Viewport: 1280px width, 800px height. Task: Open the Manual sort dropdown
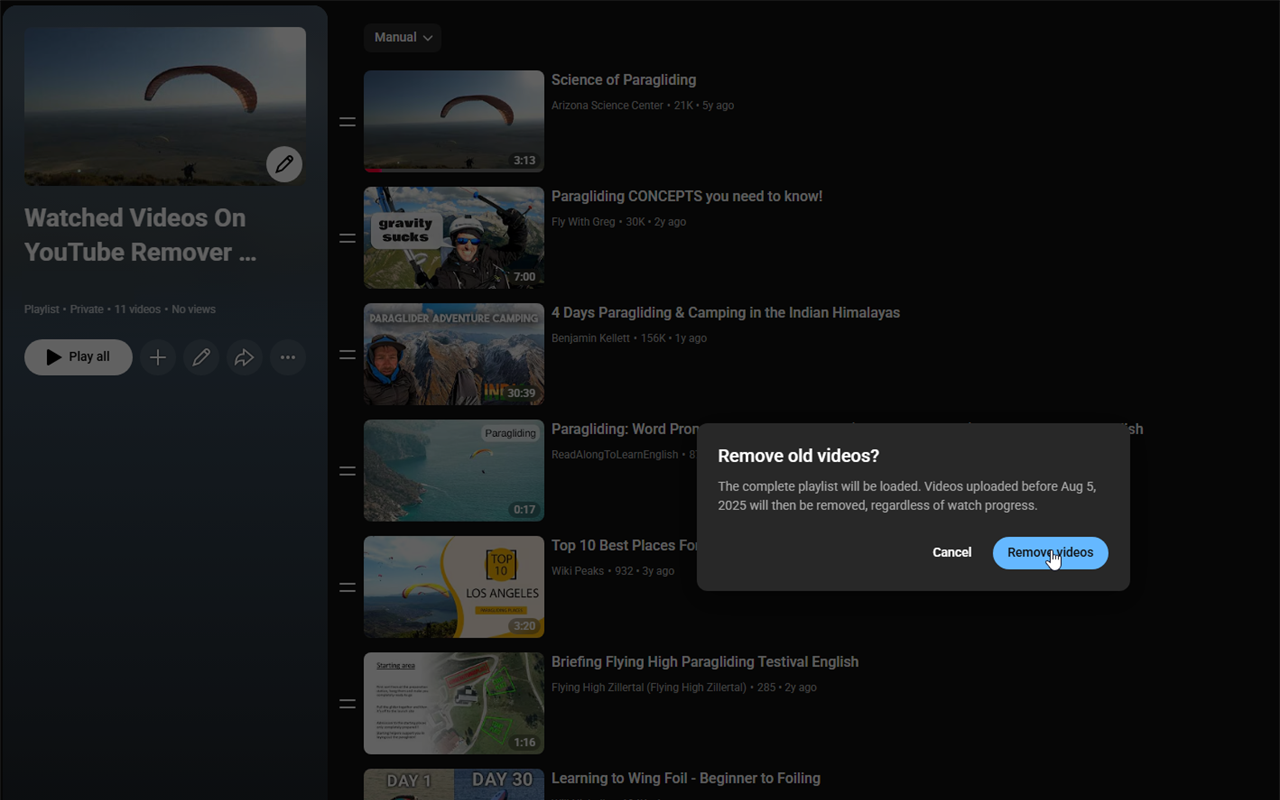pyautogui.click(x=403, y=38)
